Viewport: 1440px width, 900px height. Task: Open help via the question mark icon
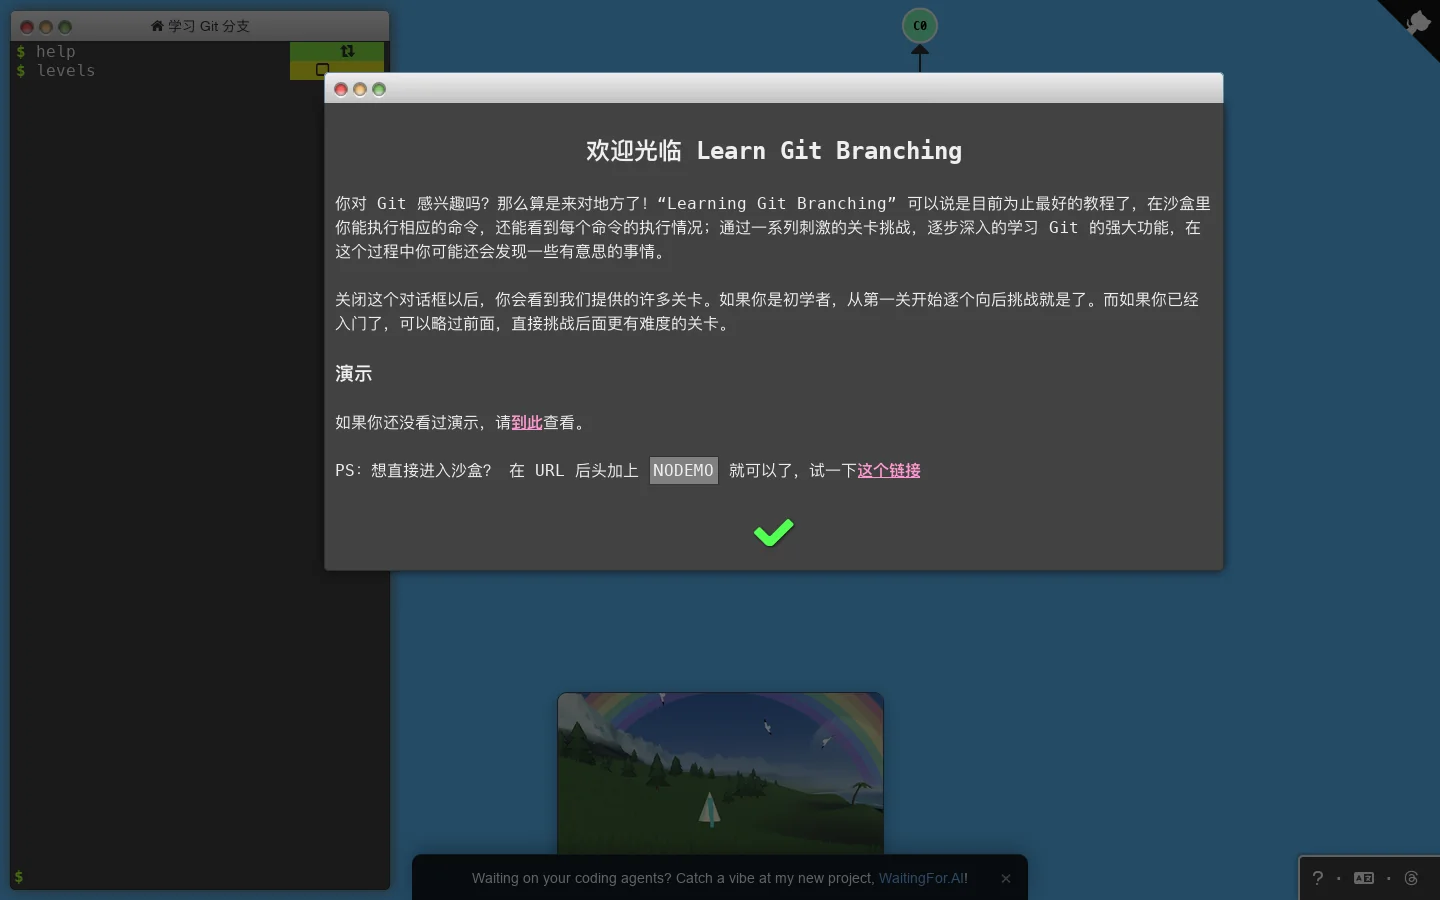(1318, 878)
